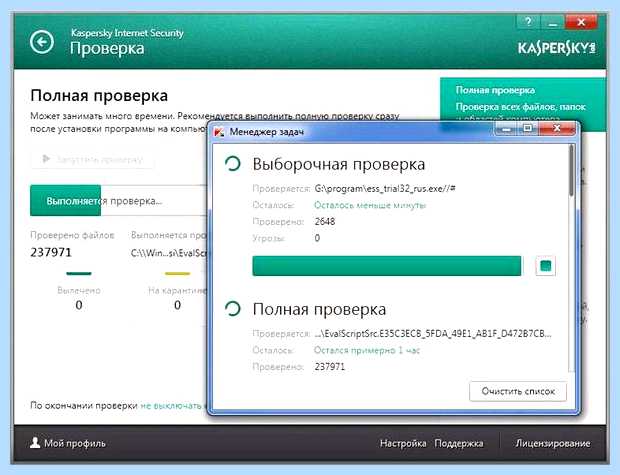Click the Выборочная проверка heading

(x=339, y=164)
